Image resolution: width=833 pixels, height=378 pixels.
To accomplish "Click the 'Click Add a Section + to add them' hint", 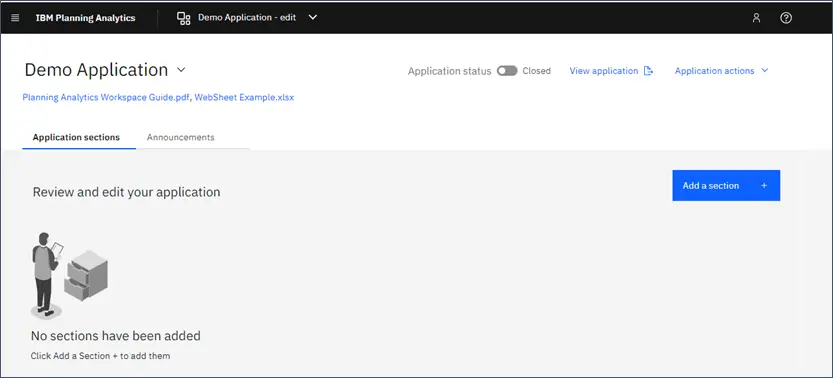I will [100, 356].
